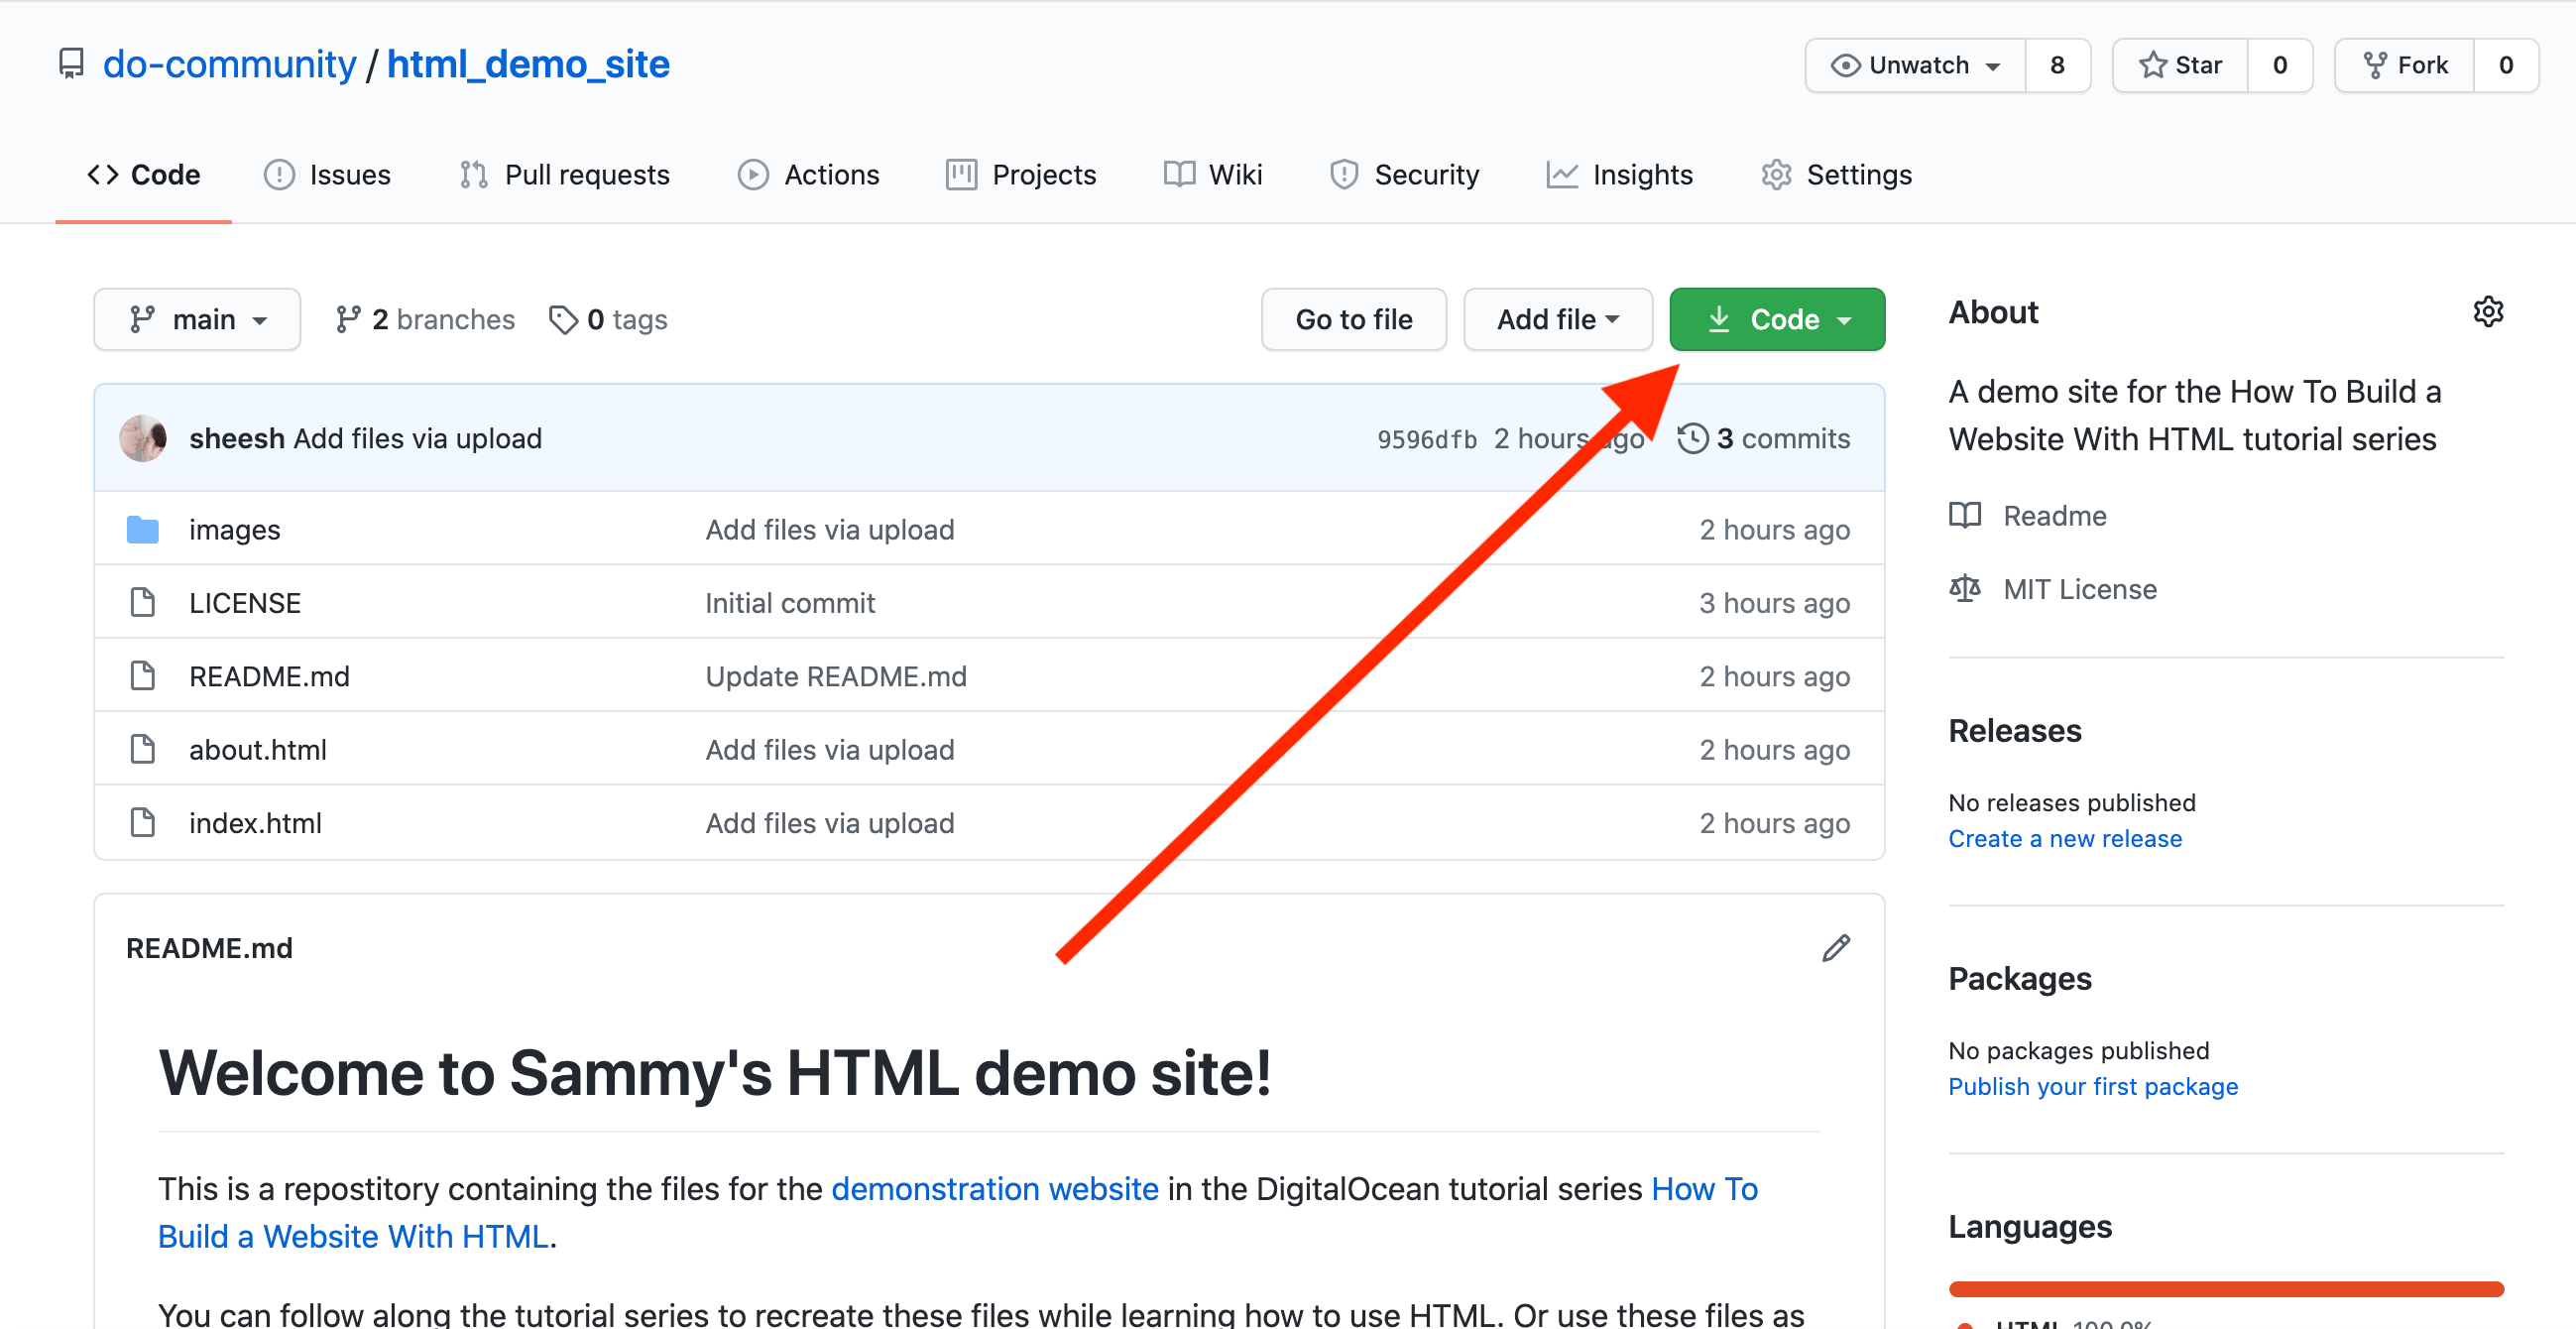Open the LICENSE file
2576x1329 pixels.
tap(245, 603)
